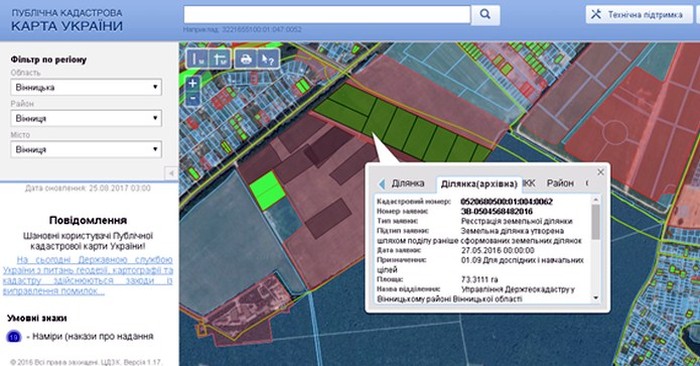Viewport: 700px width, 366px height.
Task: Open the Район dropdown showing Вінниця
Action: 86,118
